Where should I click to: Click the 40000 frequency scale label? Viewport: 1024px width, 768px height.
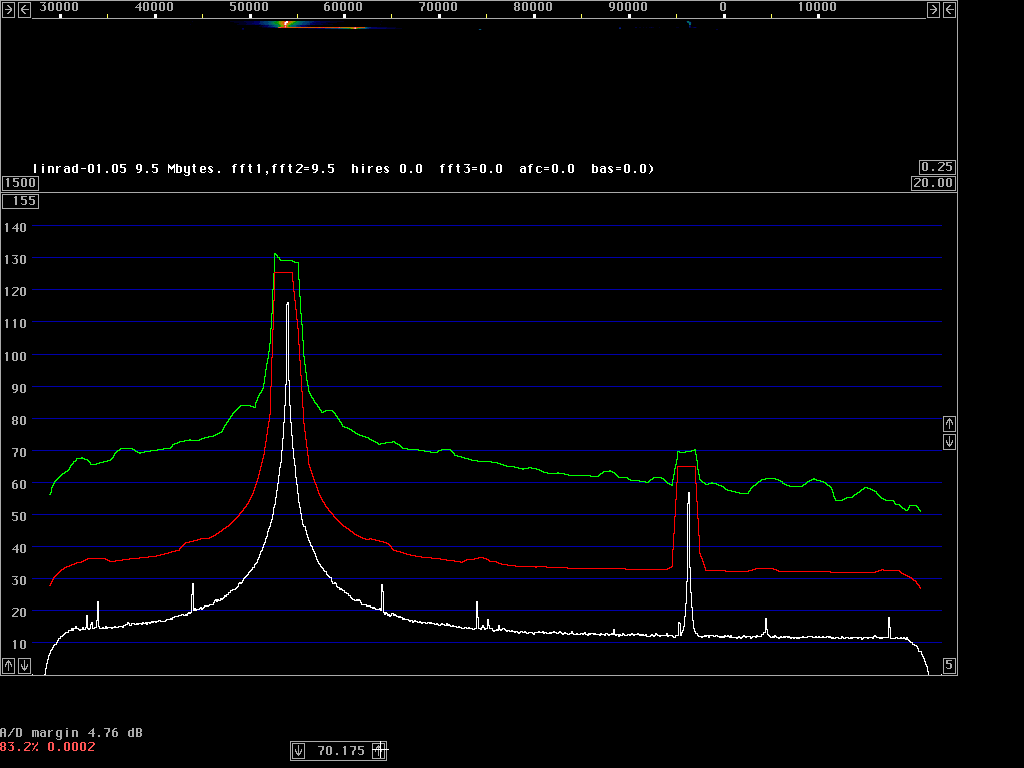coord(153,7)
